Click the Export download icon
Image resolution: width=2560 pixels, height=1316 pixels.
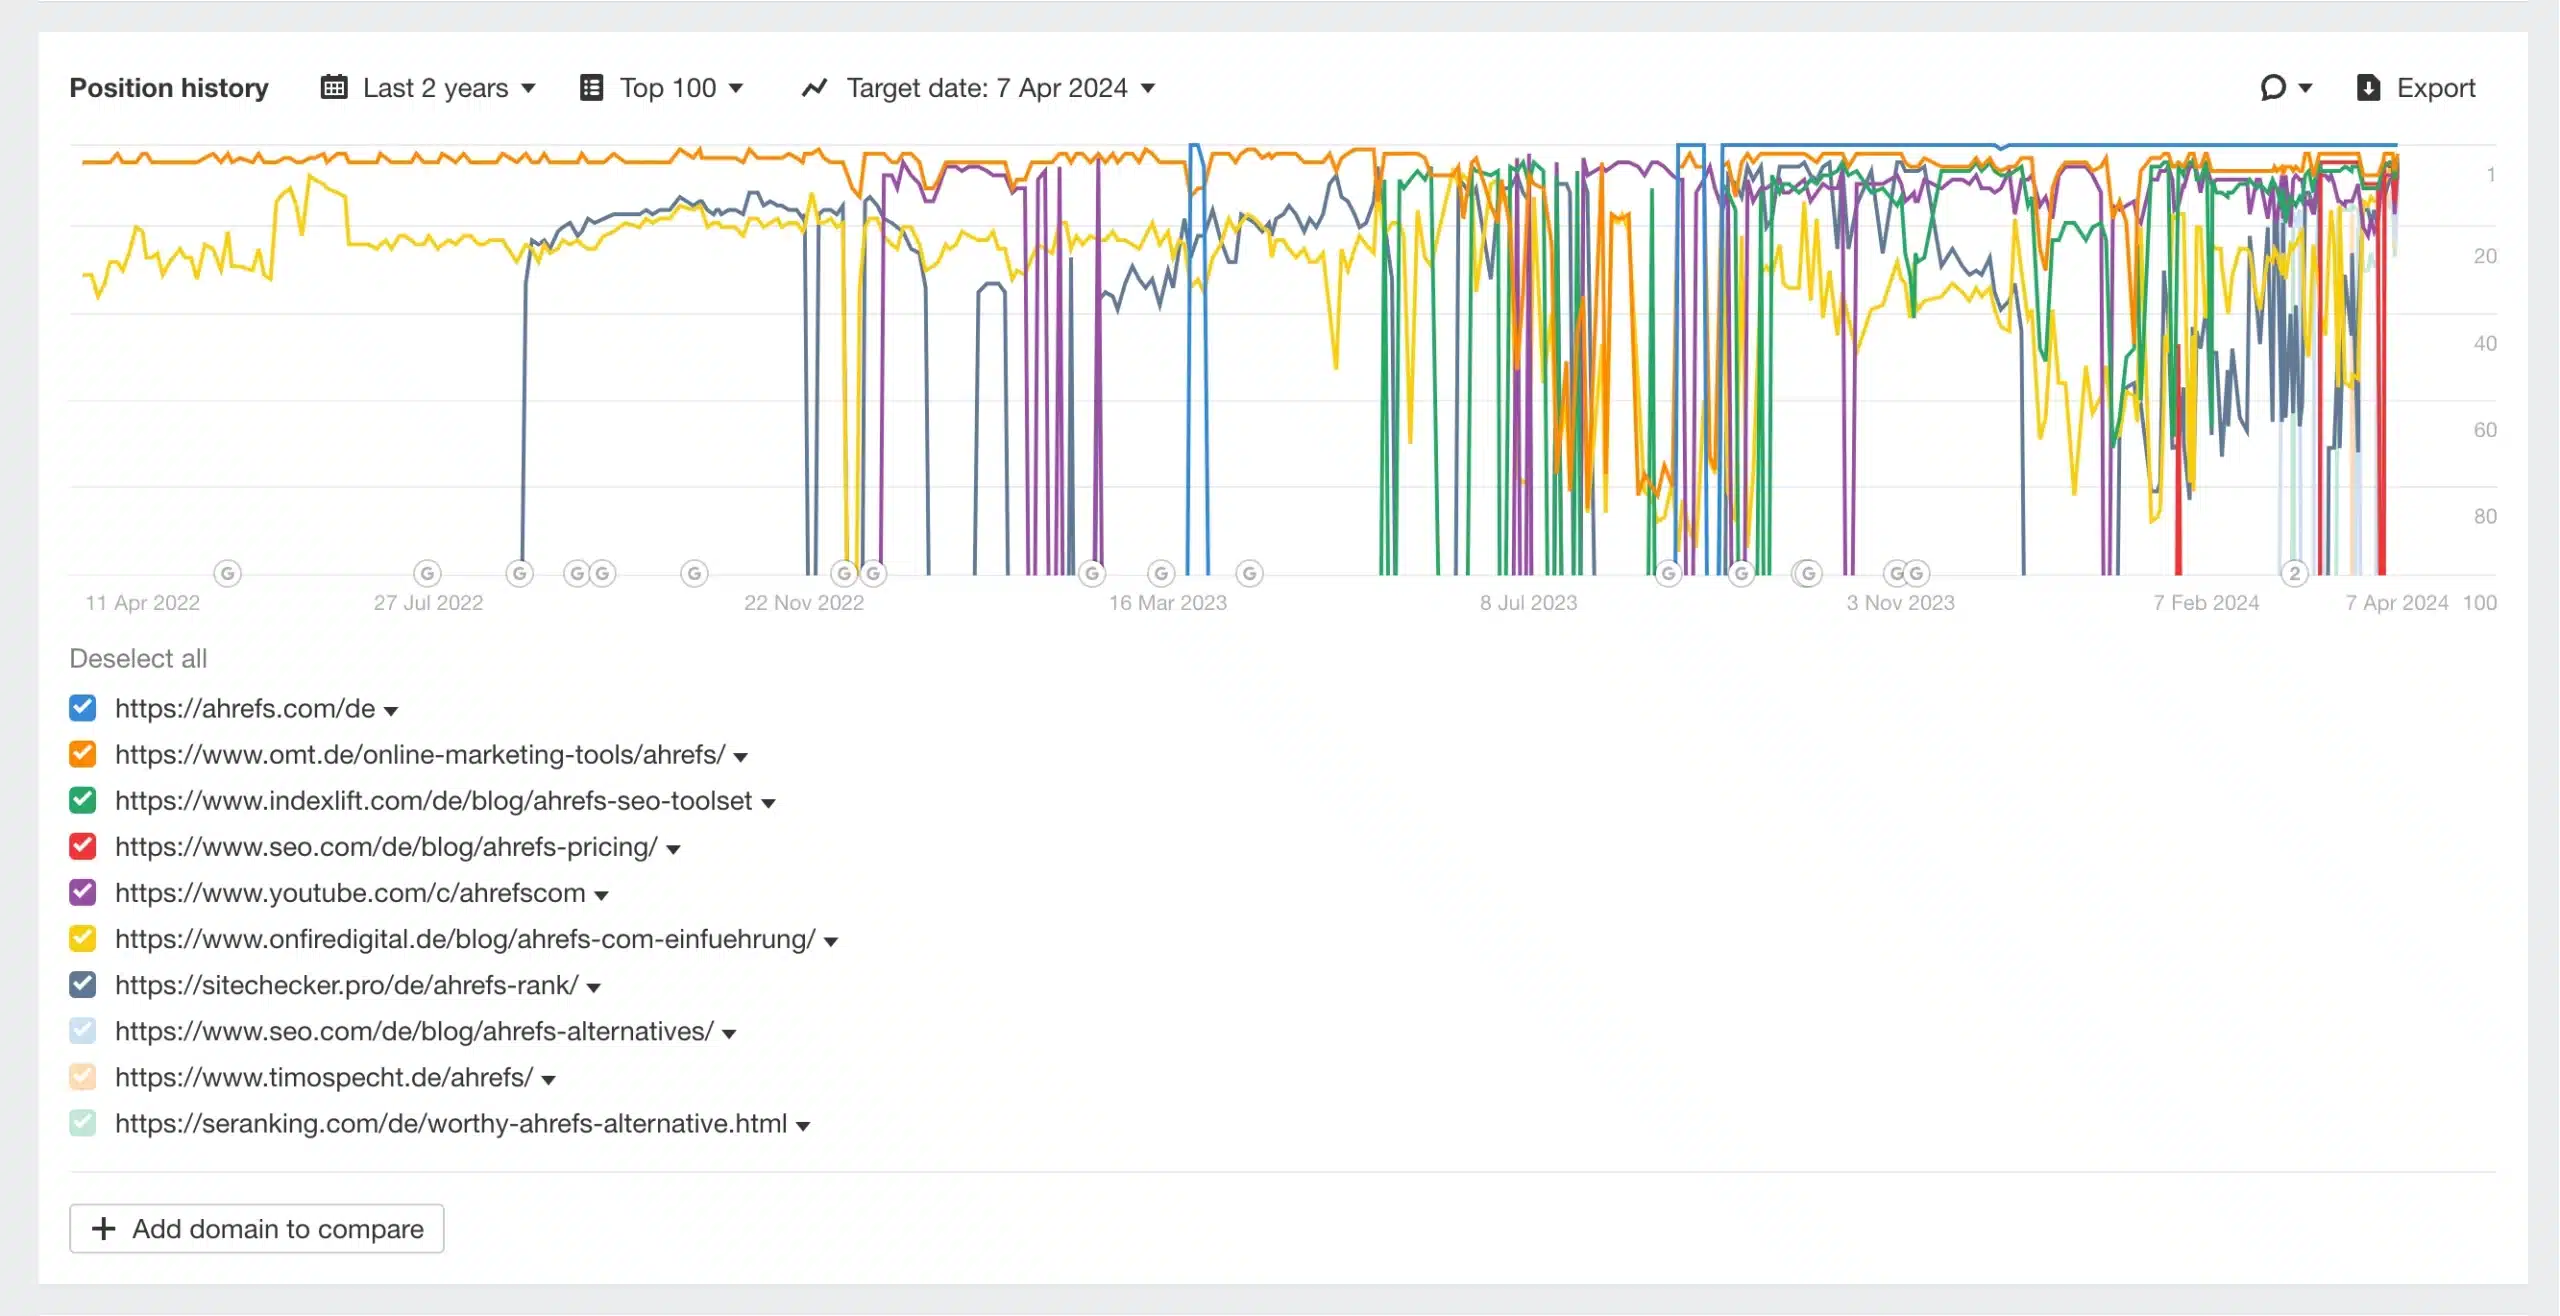2368,88
